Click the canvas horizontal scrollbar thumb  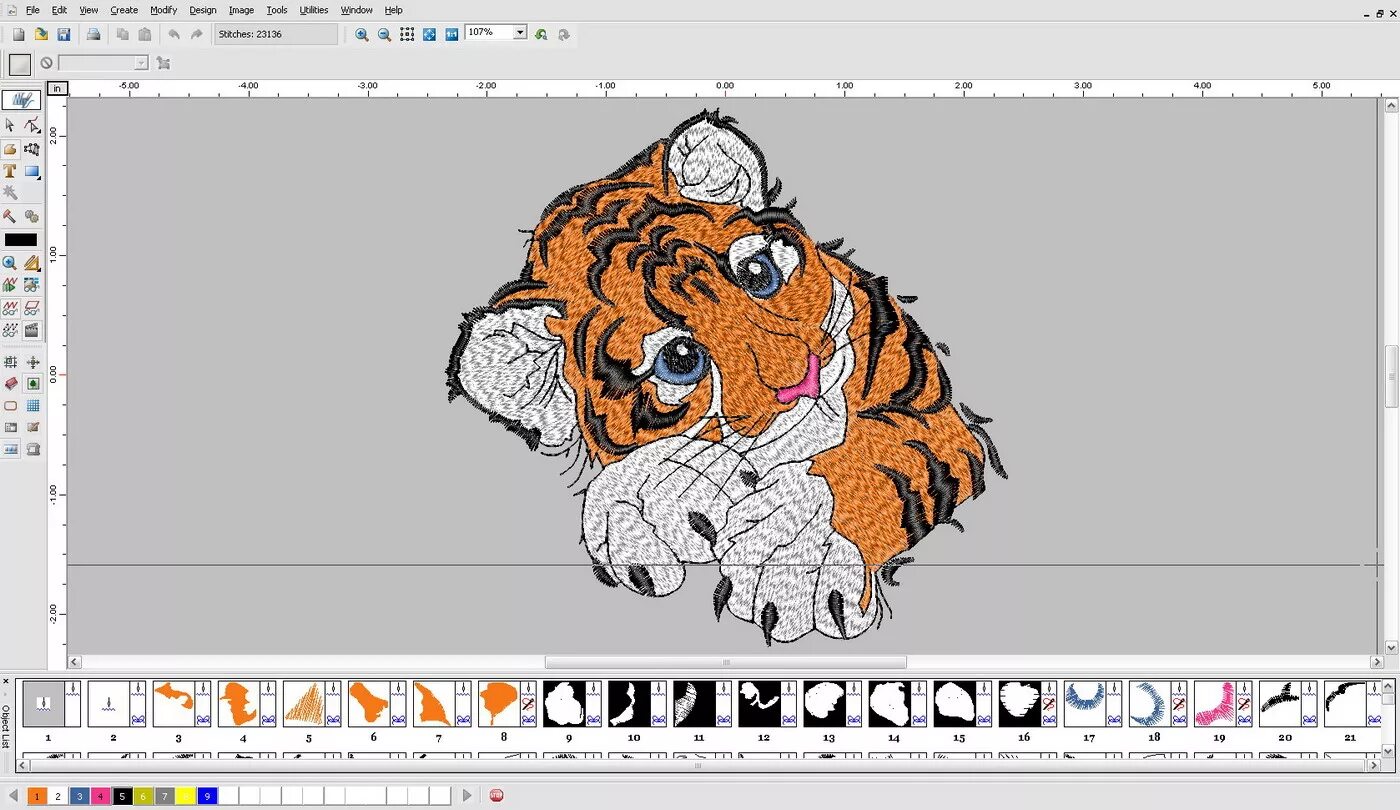726,662
